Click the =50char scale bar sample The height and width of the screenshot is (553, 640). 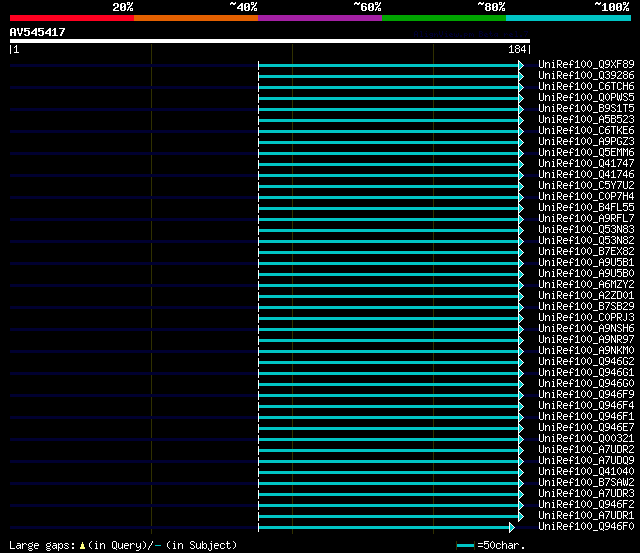[465, 546]
